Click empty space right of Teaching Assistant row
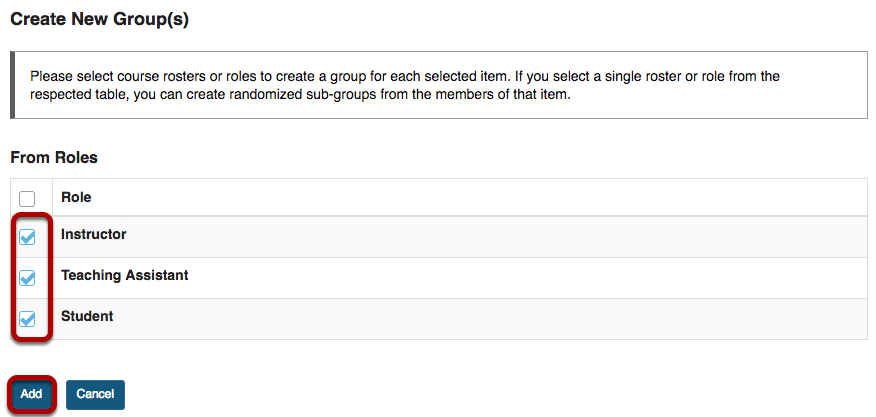The width and height of the screenshot is (876, 417). point(500,277)
